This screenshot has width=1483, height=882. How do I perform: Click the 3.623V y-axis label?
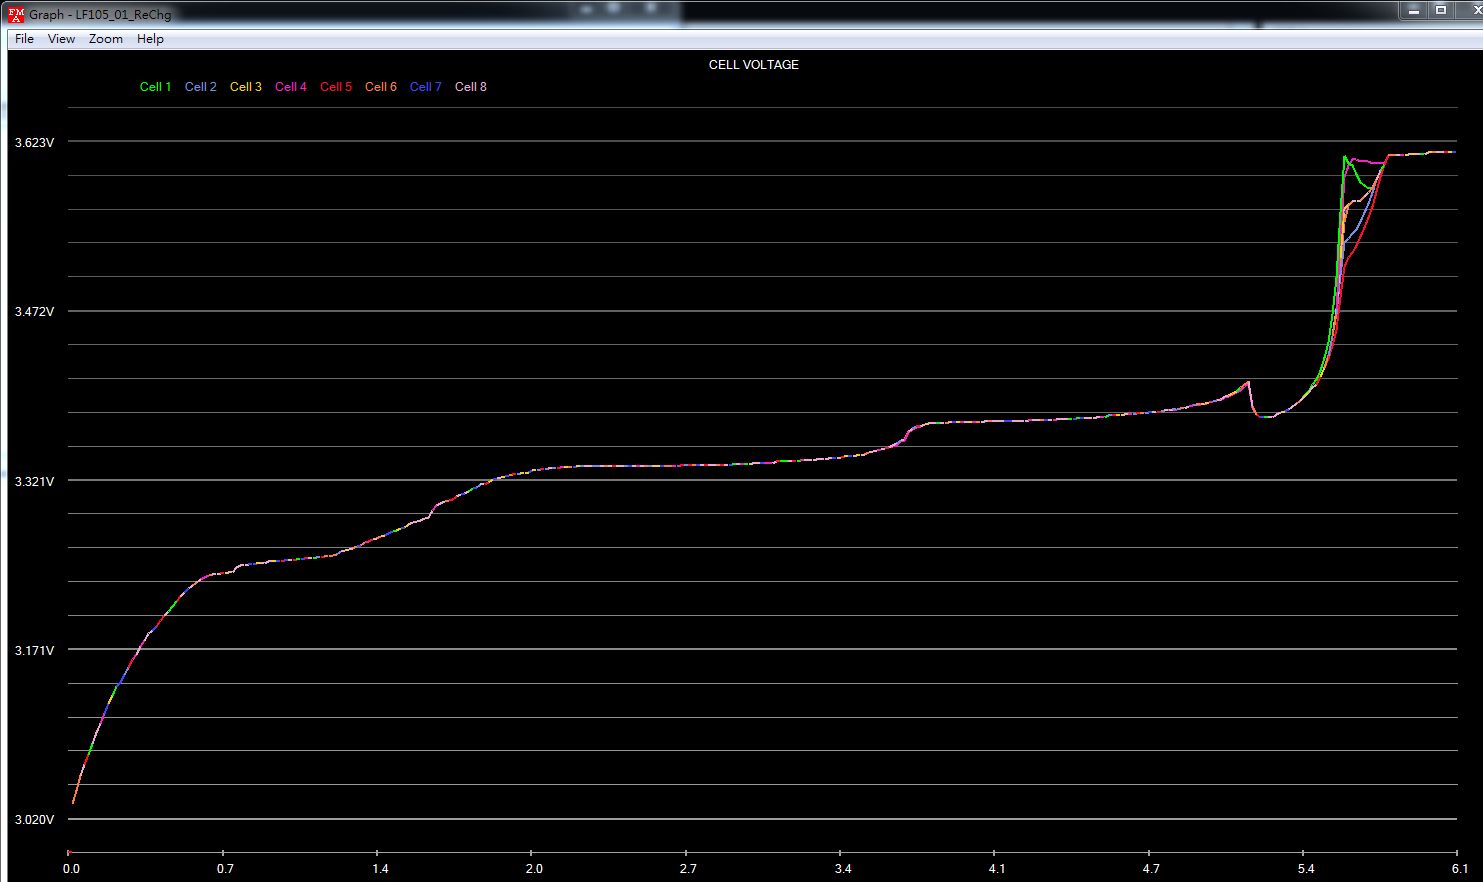point(34,143)
